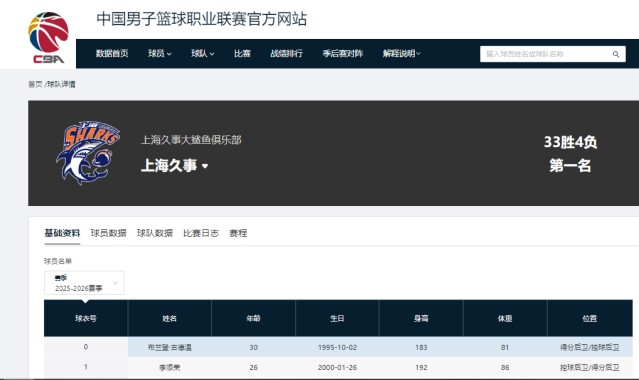The image size is (639, 380).
Task: Expand the 球队 nav dropdown
Action: (203, 53)
